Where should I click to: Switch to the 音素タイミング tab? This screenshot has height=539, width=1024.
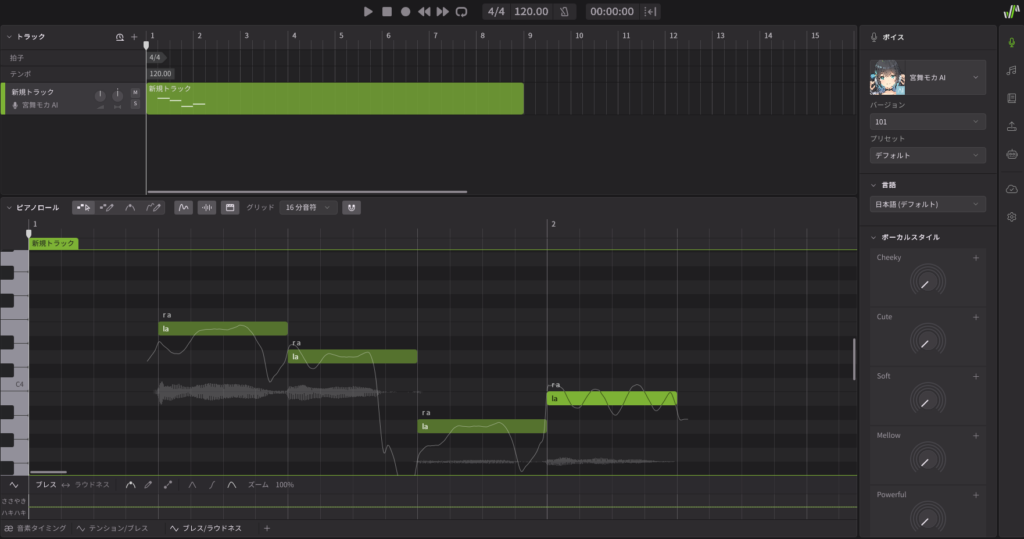click(35, 527)
